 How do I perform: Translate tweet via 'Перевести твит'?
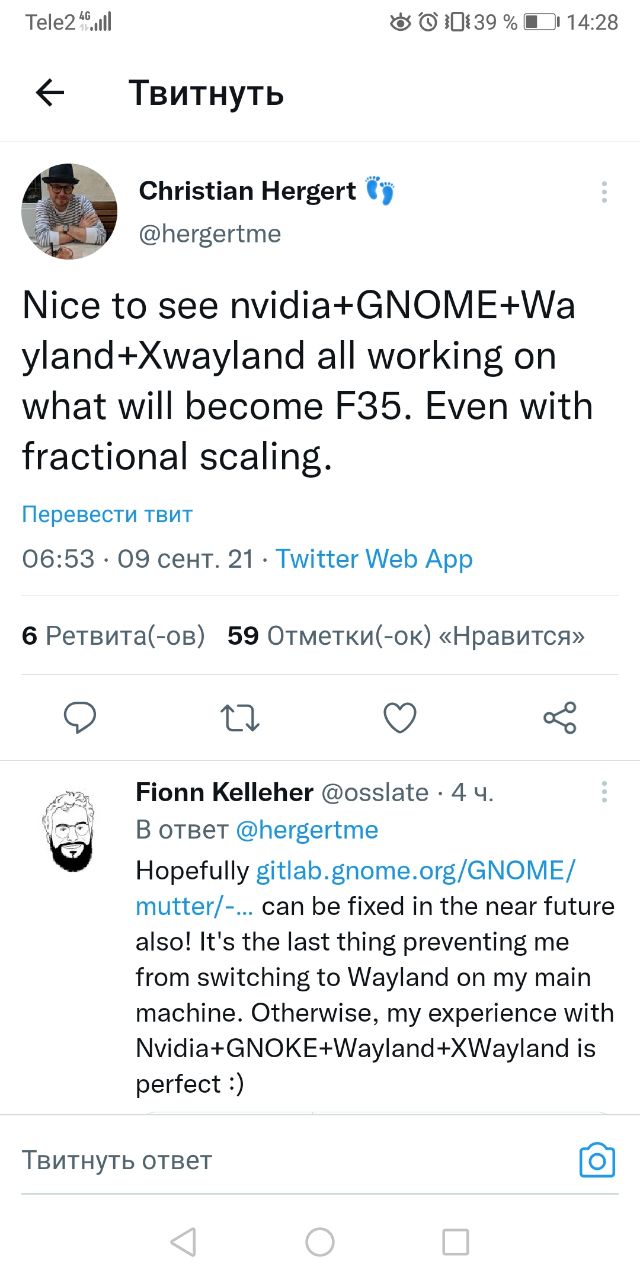[107, 515]
